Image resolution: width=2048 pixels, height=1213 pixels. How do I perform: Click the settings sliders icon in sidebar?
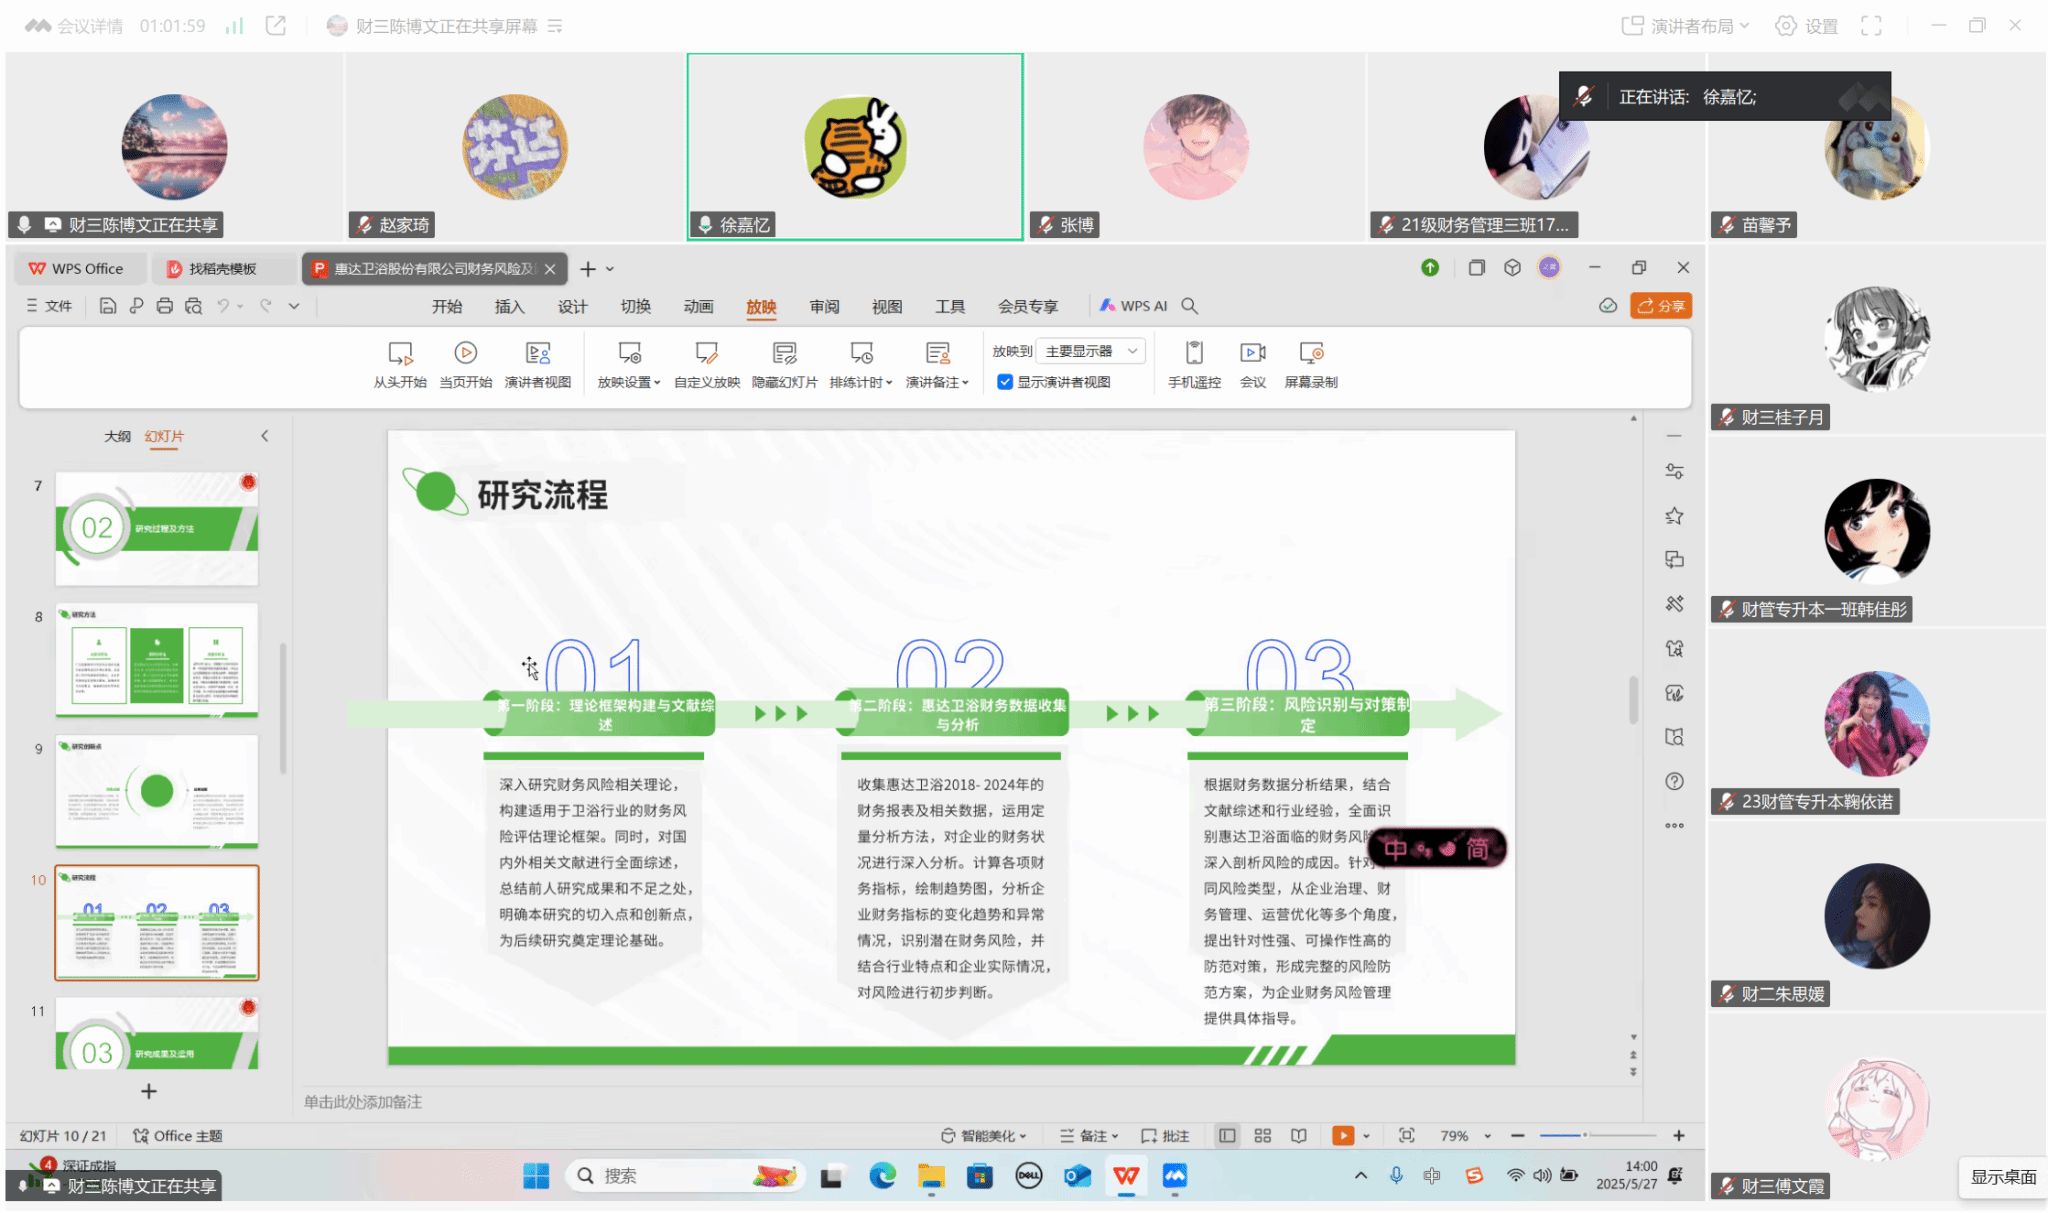1674,471
